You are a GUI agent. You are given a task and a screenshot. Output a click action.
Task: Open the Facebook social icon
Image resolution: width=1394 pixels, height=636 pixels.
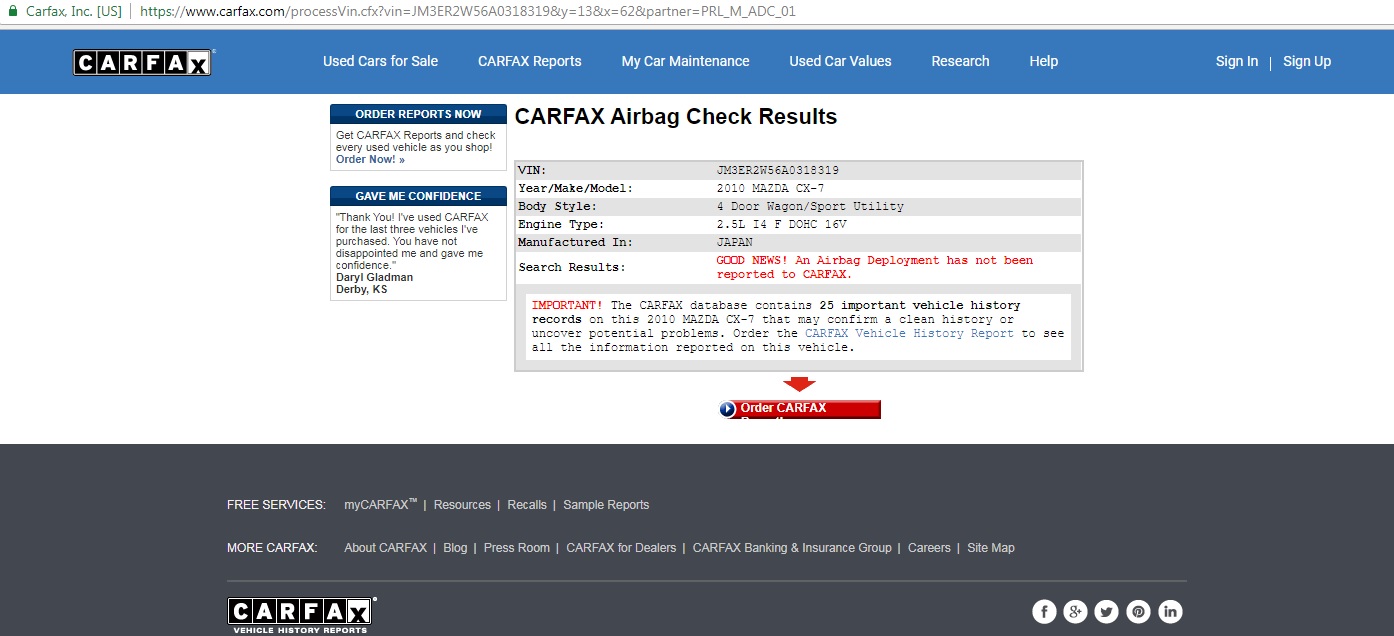1044,611
